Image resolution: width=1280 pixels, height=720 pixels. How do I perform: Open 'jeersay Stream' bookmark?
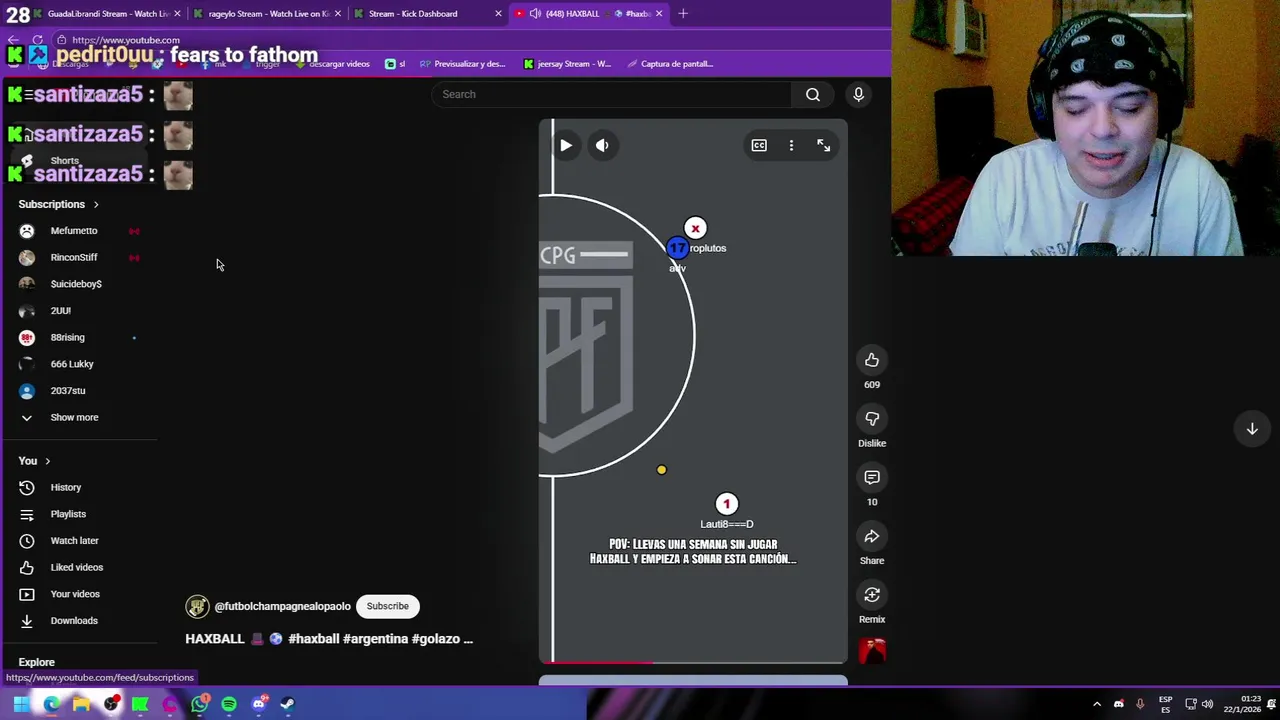tap(567, 64)
